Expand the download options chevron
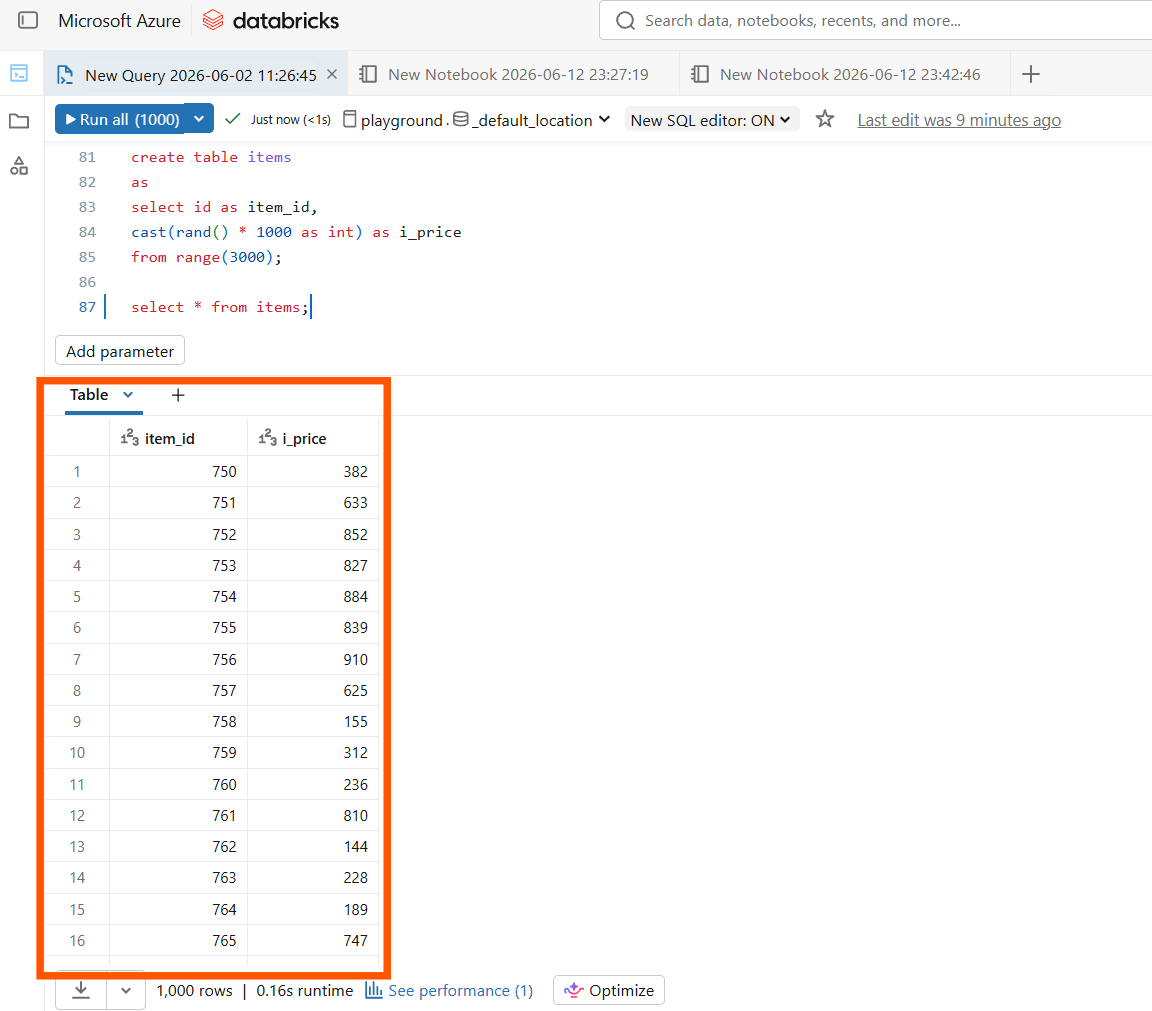Screen dimensions: 1152x1011 pos(126,990)
